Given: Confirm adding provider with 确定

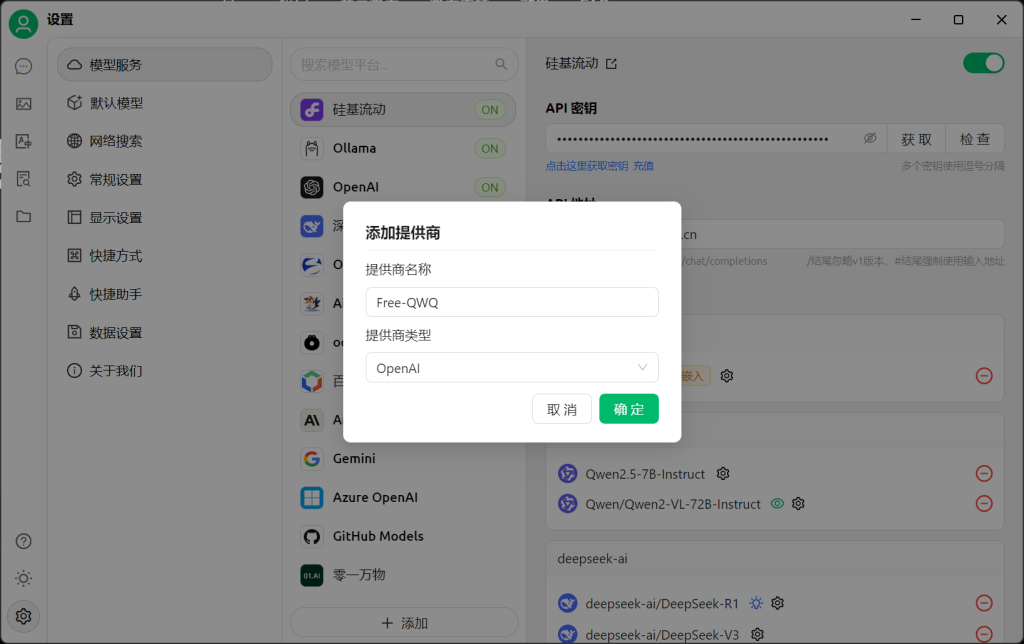Looking at the screenshot, I should [x=629, y=409].
